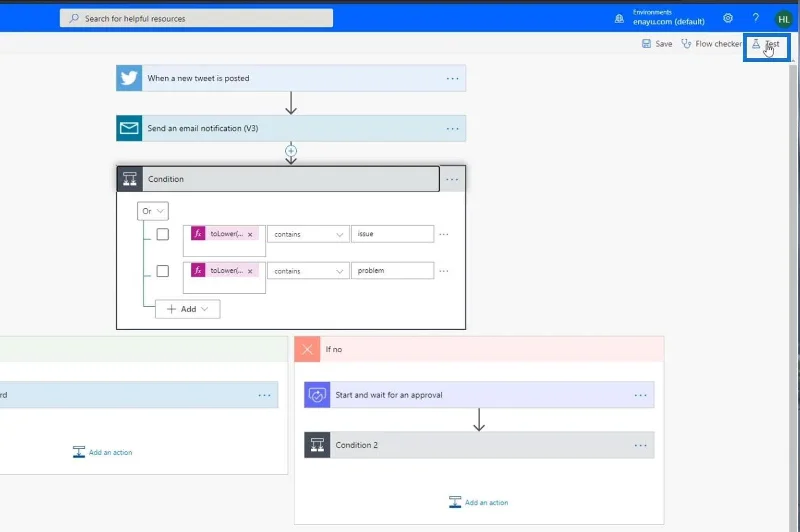Open contains dropdown for issue row
800x532 pixels.
[308, 234]
